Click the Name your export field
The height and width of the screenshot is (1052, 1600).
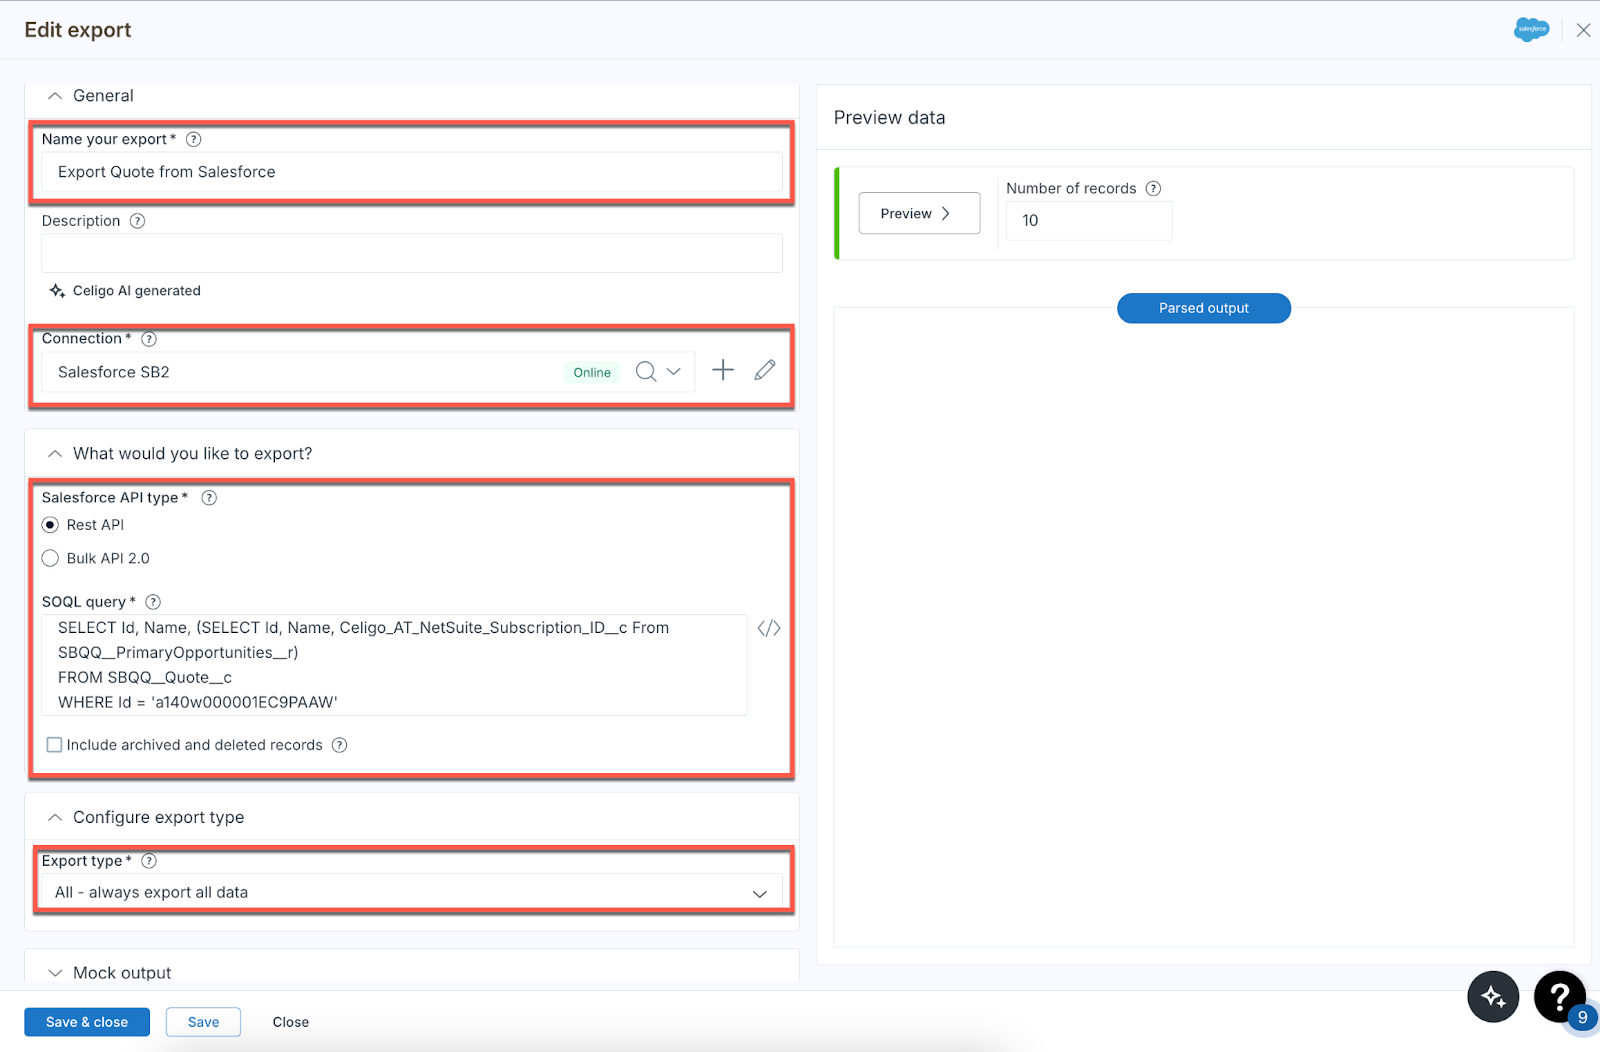411,172
